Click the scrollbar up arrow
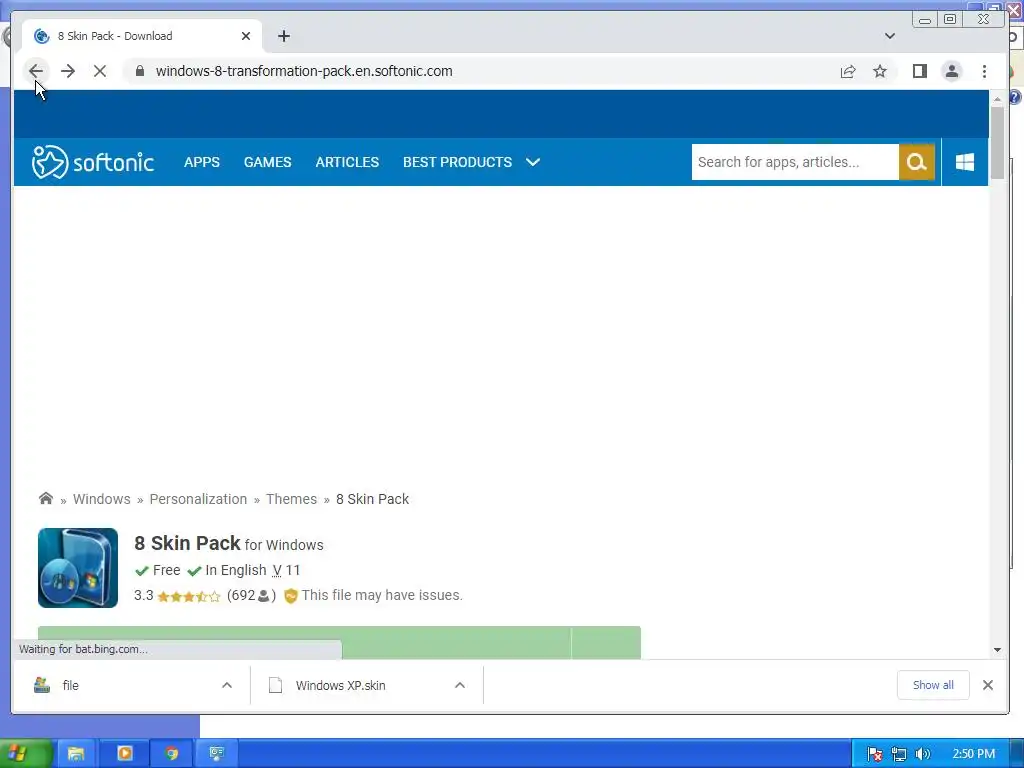The image size is (1024, 768). point(997,99)
